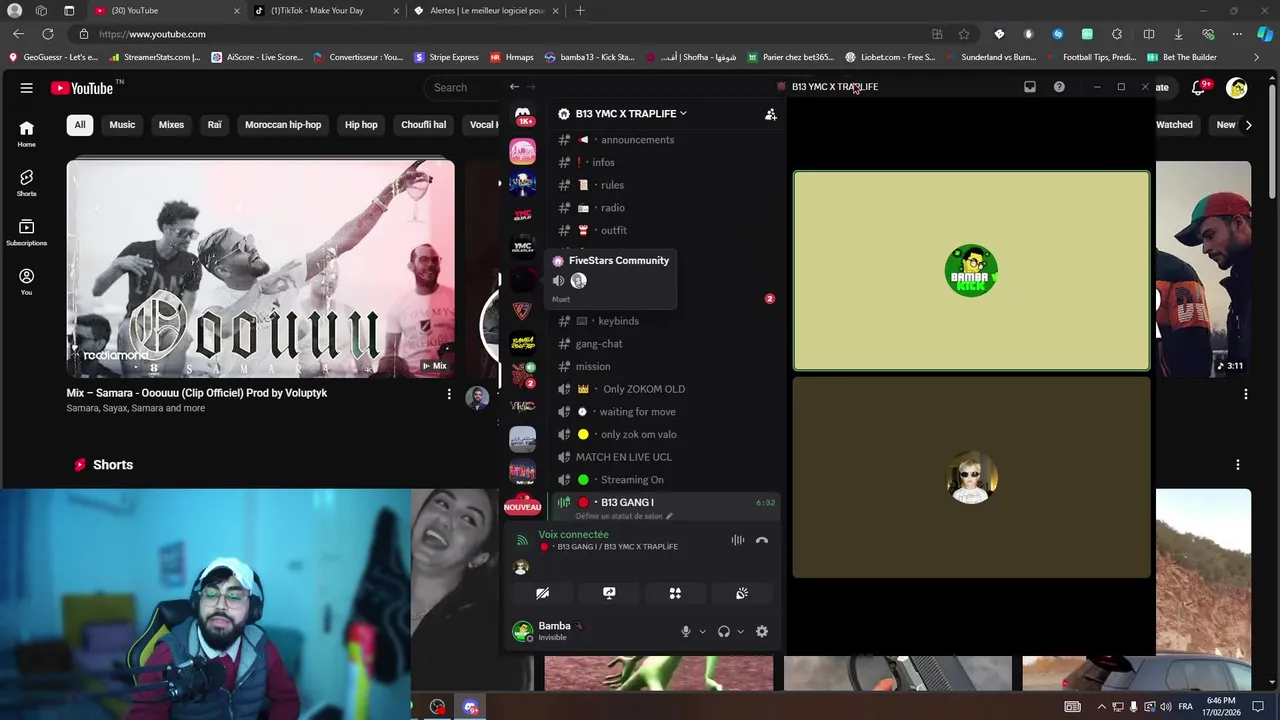1280x720 pixels.
Task: Disconnect from voice with hang-up icon
Action: [x=762, y=540]
